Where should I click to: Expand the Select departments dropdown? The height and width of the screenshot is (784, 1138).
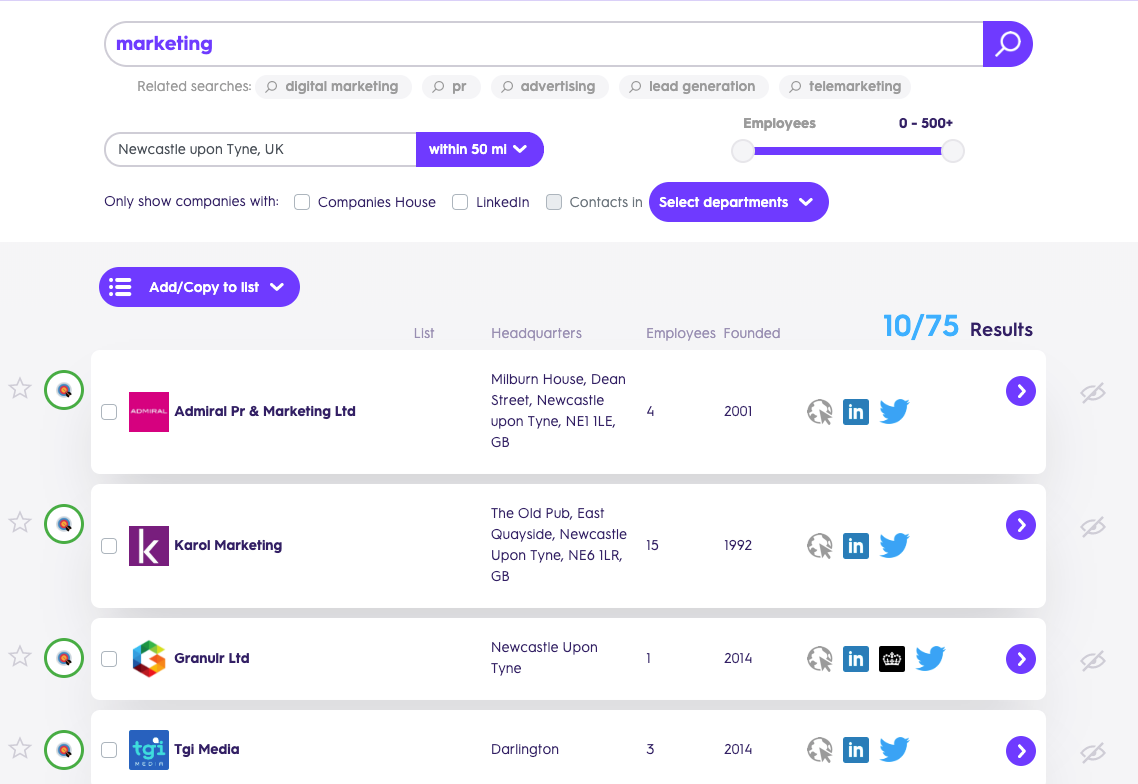[738, 202]
